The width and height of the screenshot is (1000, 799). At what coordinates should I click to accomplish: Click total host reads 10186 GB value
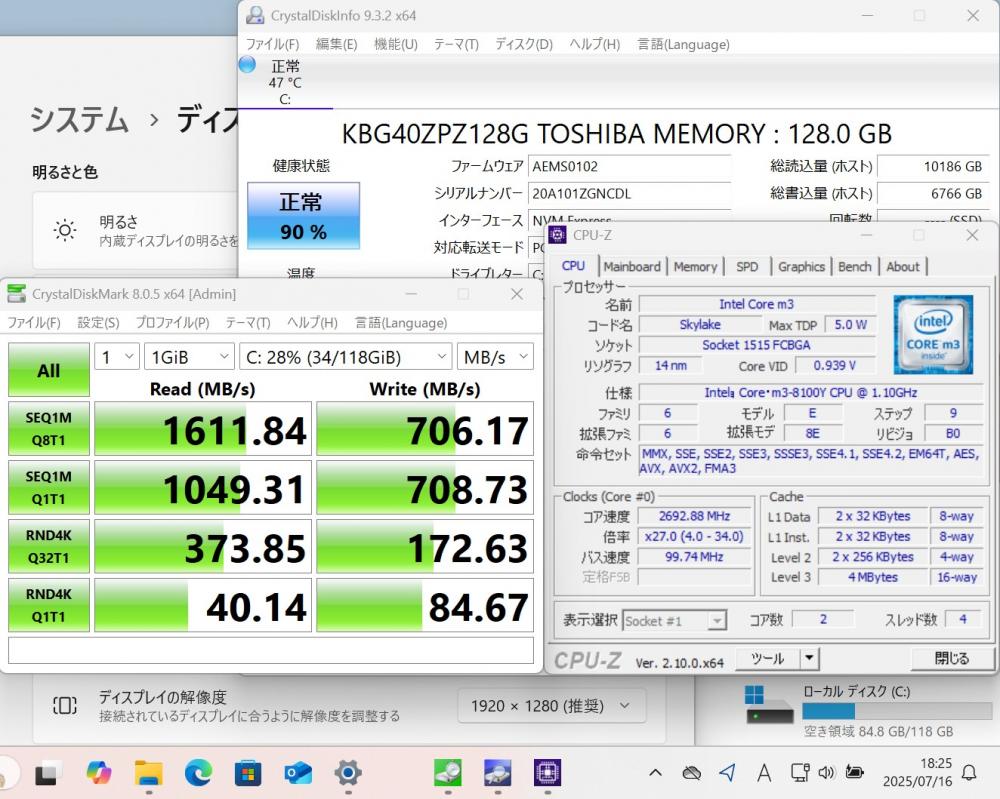pyautogui.click(x=932, y=166)
